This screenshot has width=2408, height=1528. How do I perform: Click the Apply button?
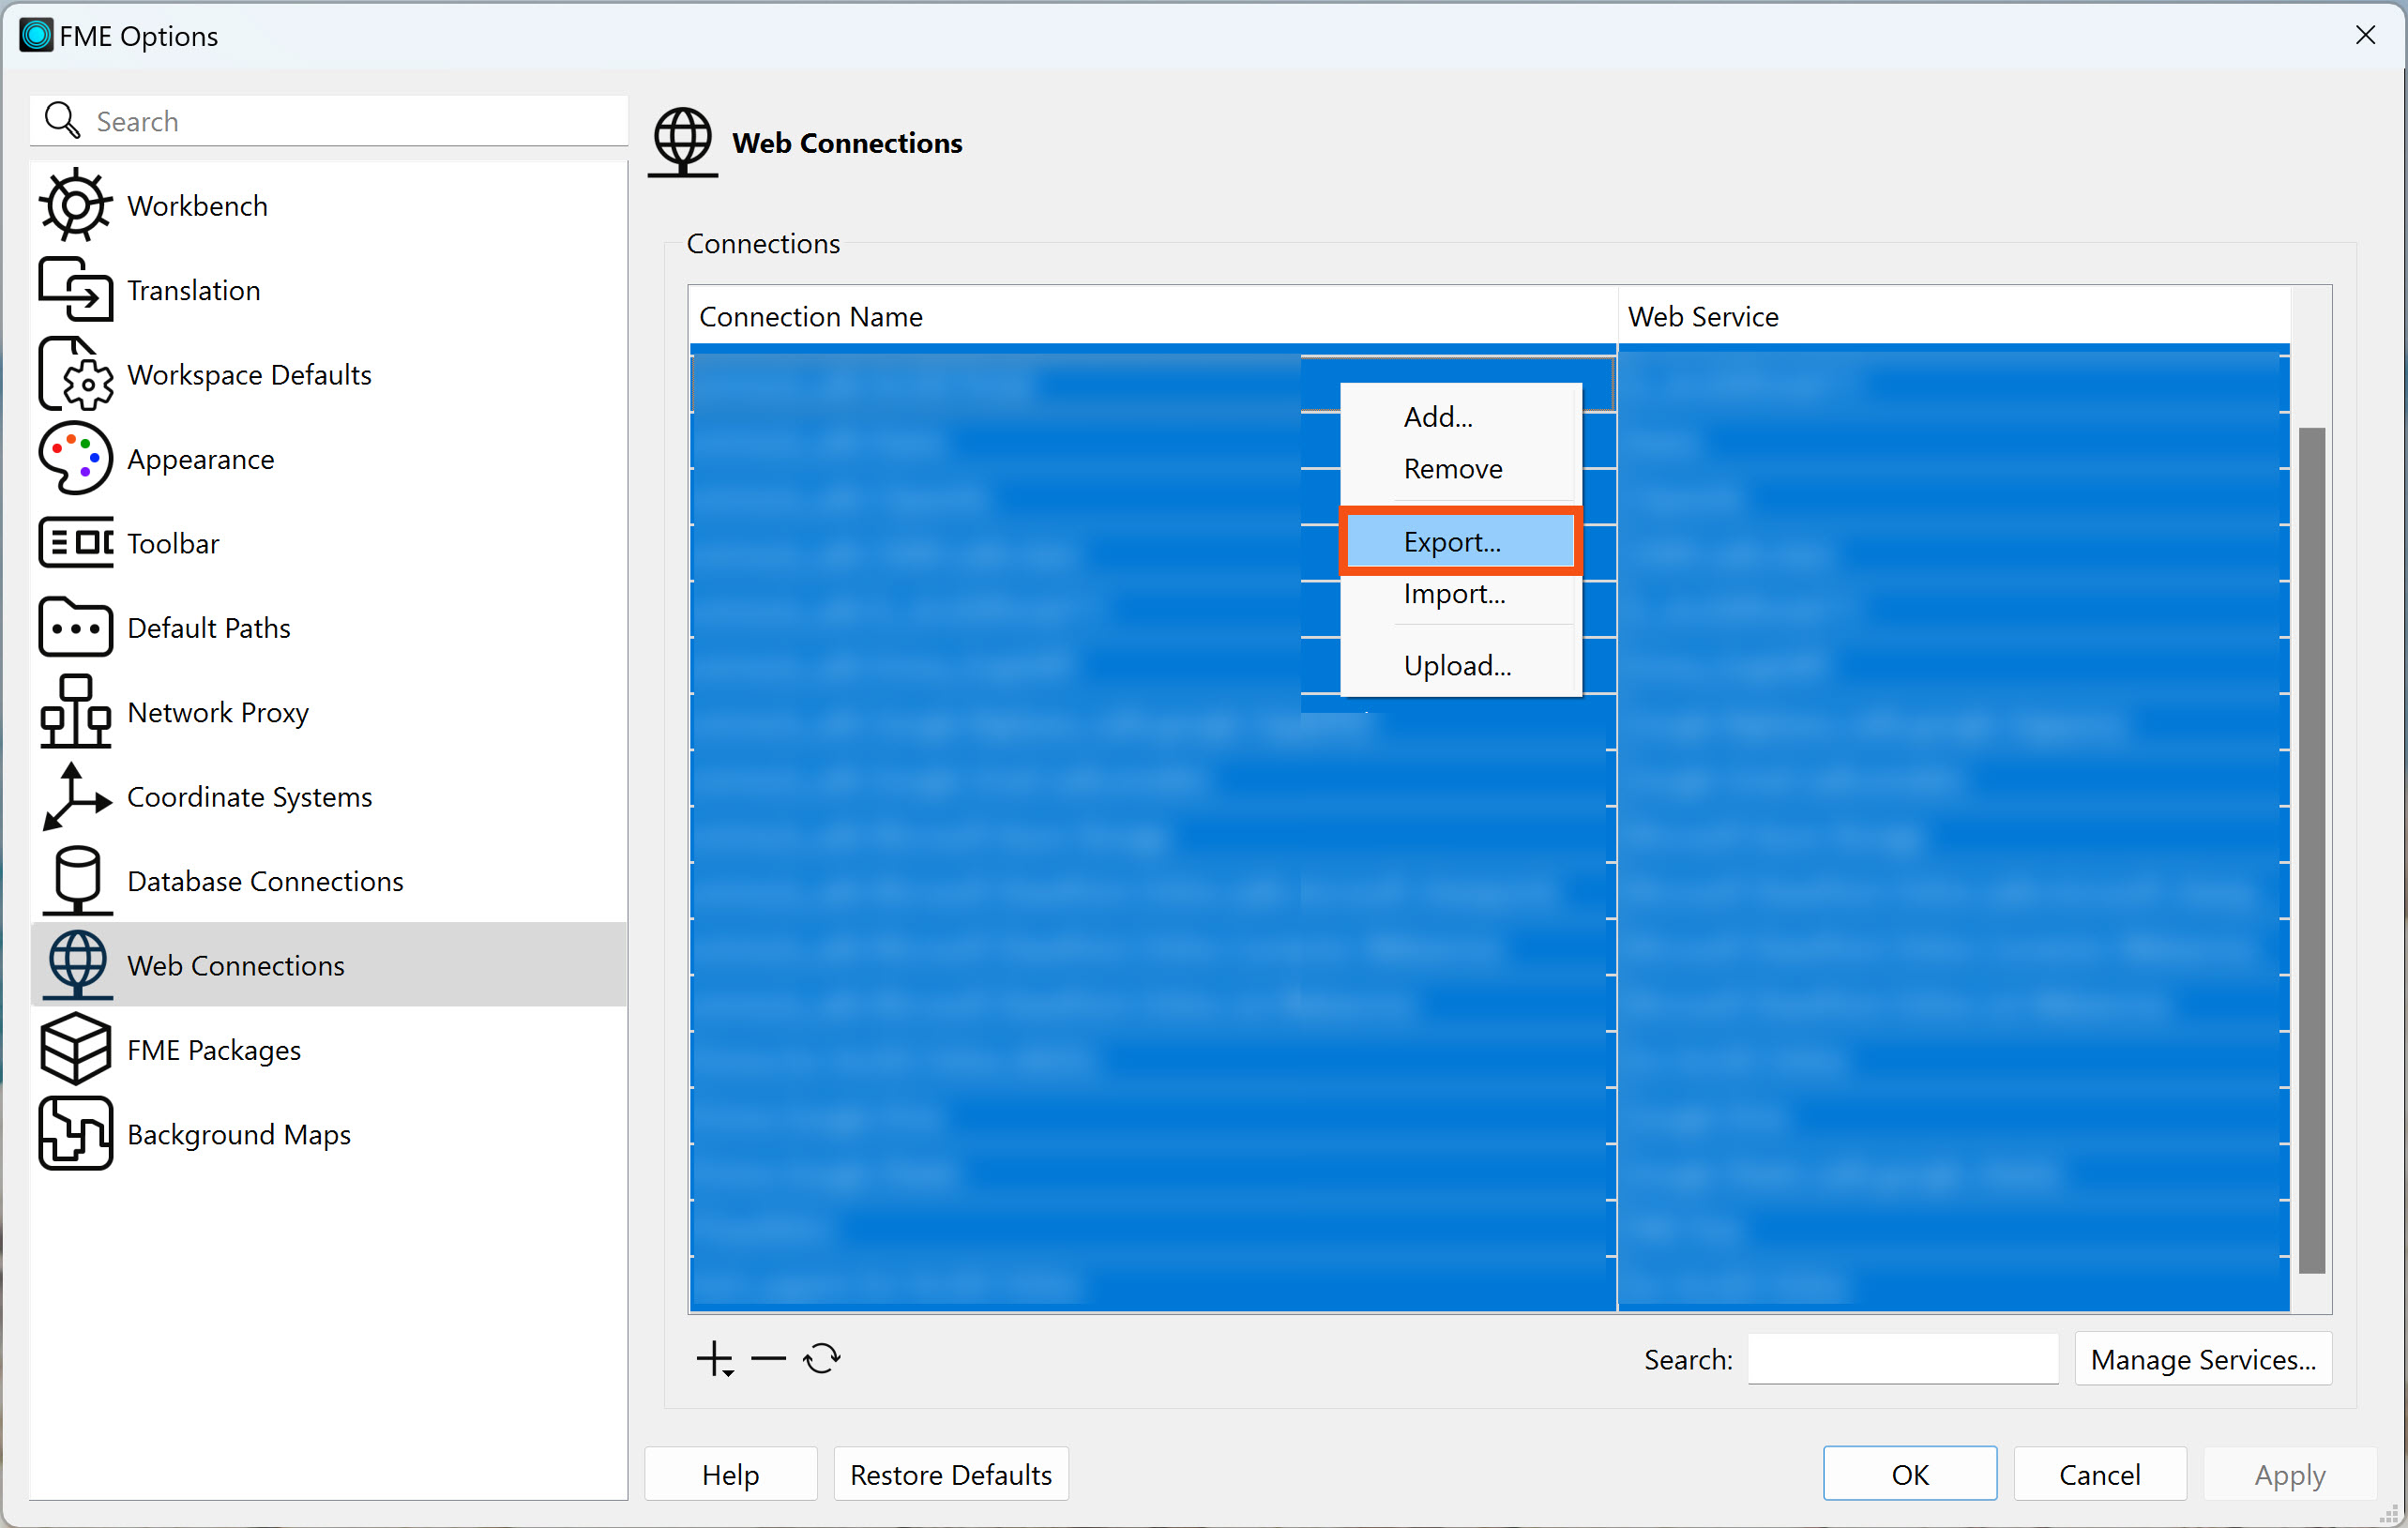click(x=2289, y=1474)
